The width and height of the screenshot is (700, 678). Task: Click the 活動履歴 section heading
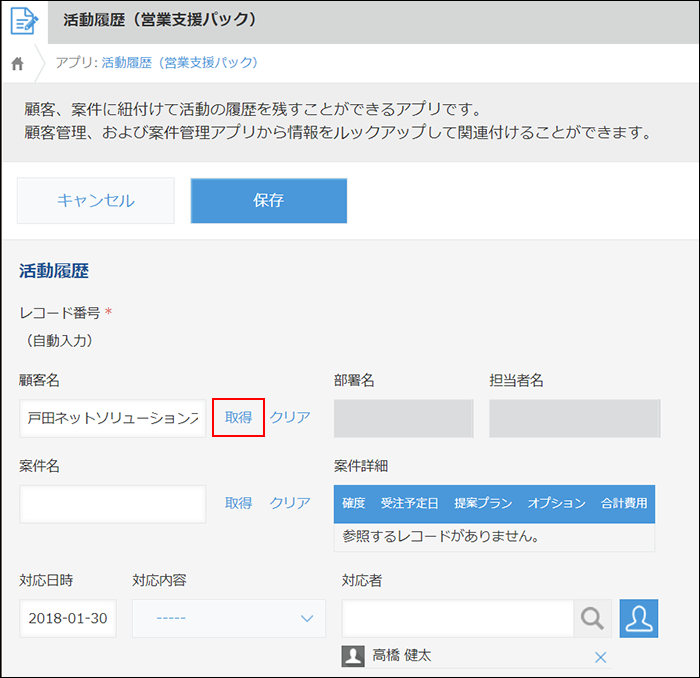[x=54, y=271]
